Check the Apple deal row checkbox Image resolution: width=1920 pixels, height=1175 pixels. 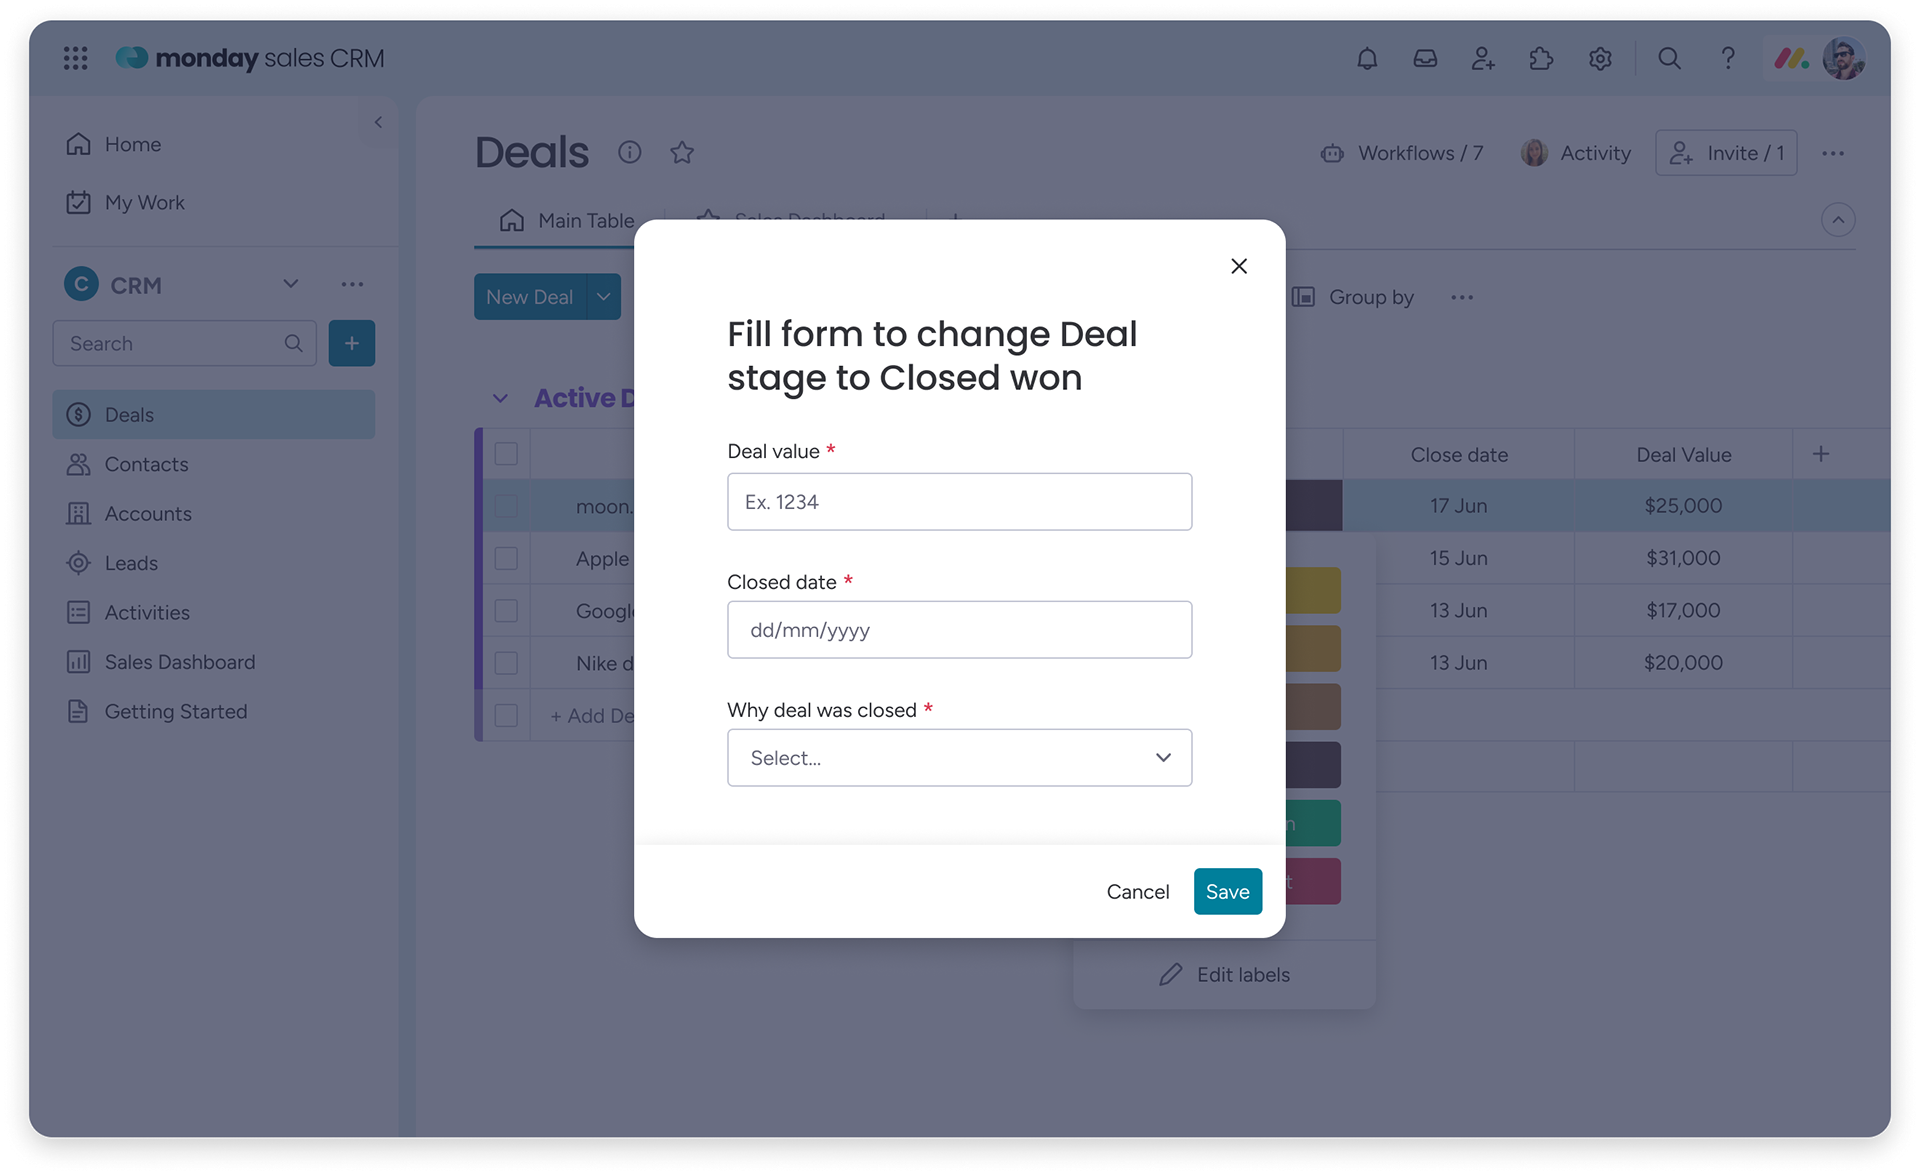[507, 558]
